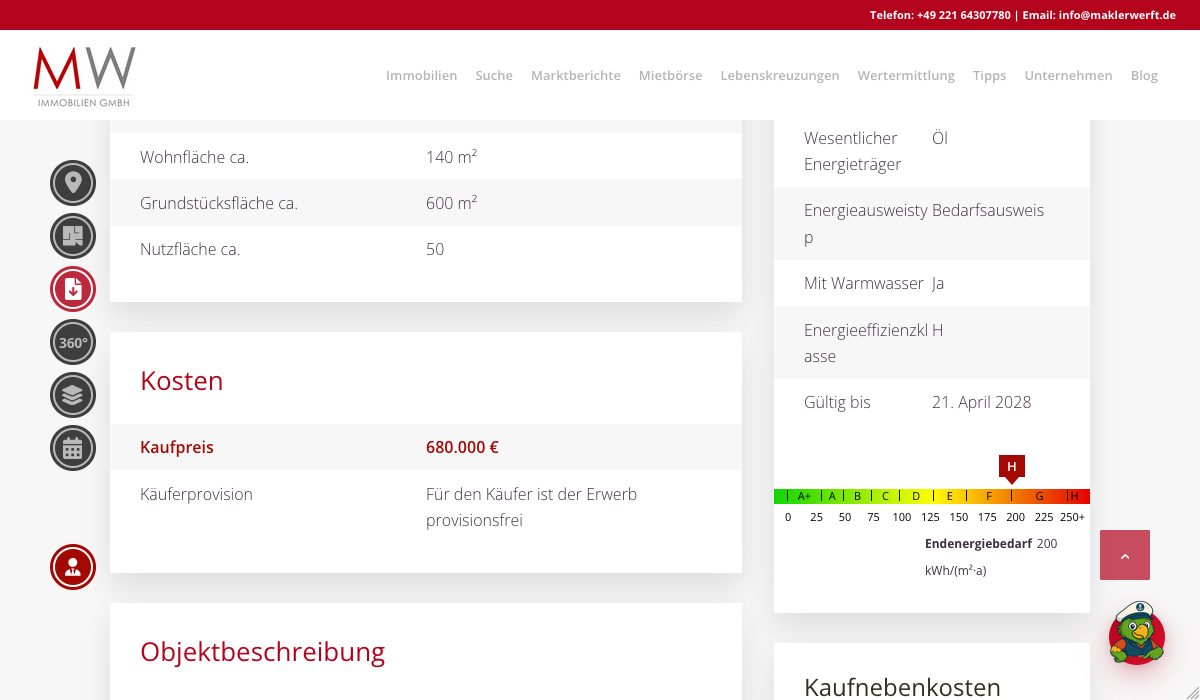Open the Suche menu item
Viewport: 1200px width, 700px height.
494,75
